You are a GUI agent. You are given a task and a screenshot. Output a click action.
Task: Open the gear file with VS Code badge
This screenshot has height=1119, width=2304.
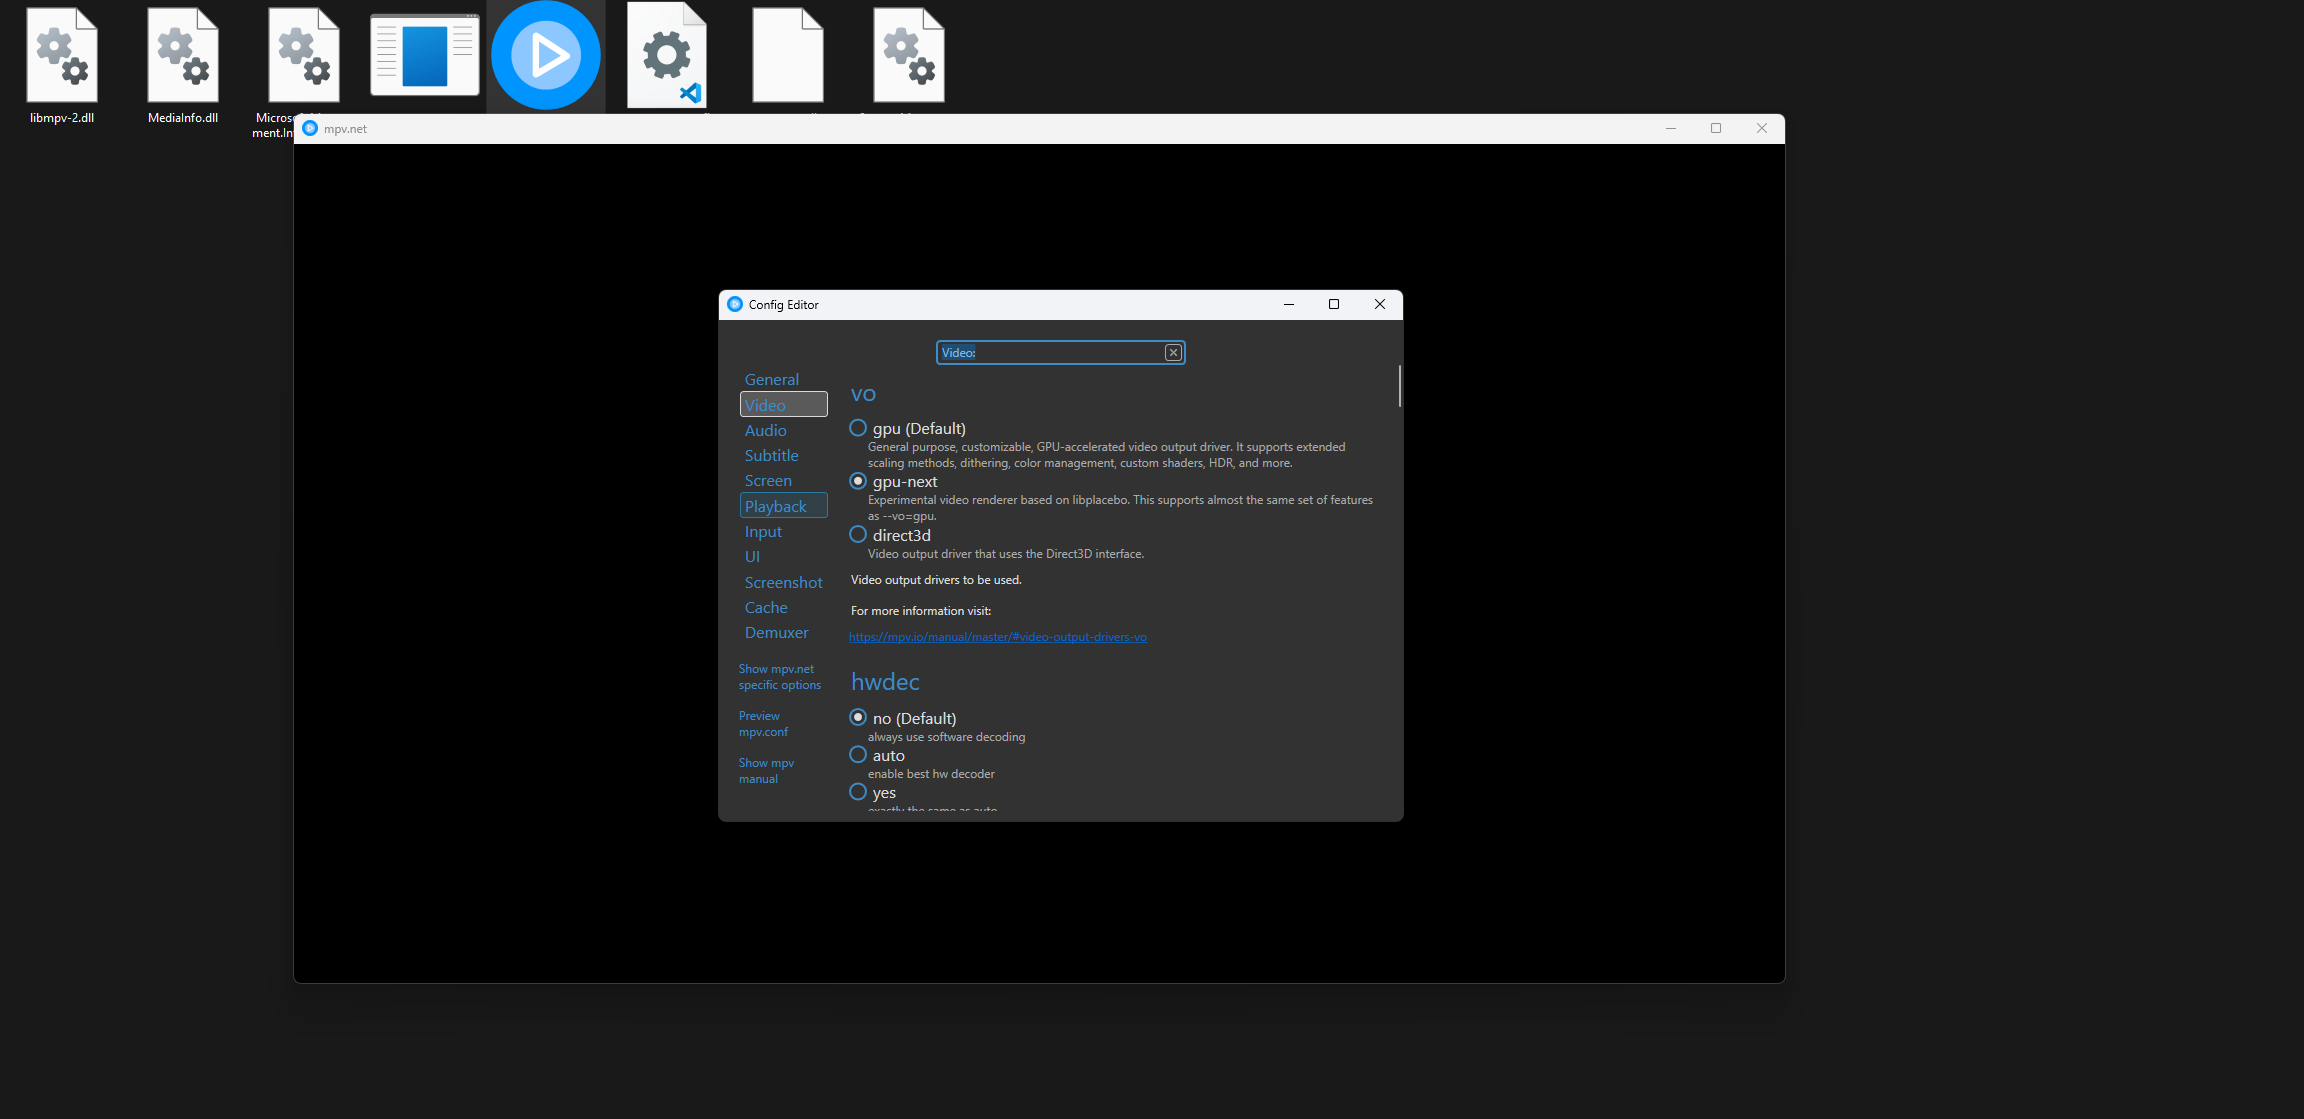point(667,55)
